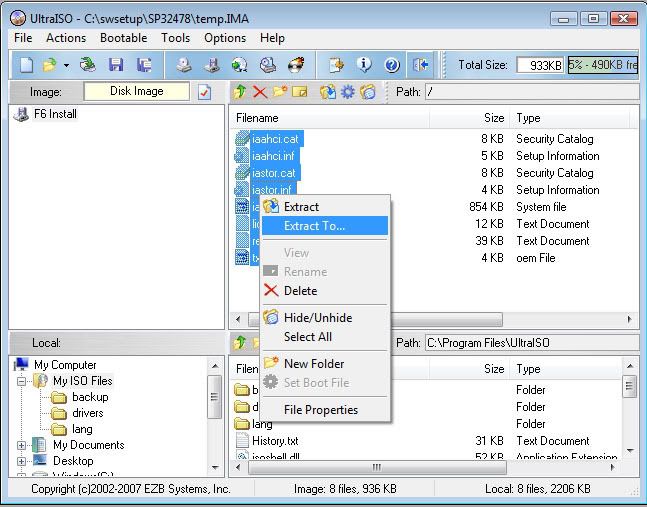The image size is (647, 507).
Task: Select F6 Install in the image tree
Action: tap(55, 114)
